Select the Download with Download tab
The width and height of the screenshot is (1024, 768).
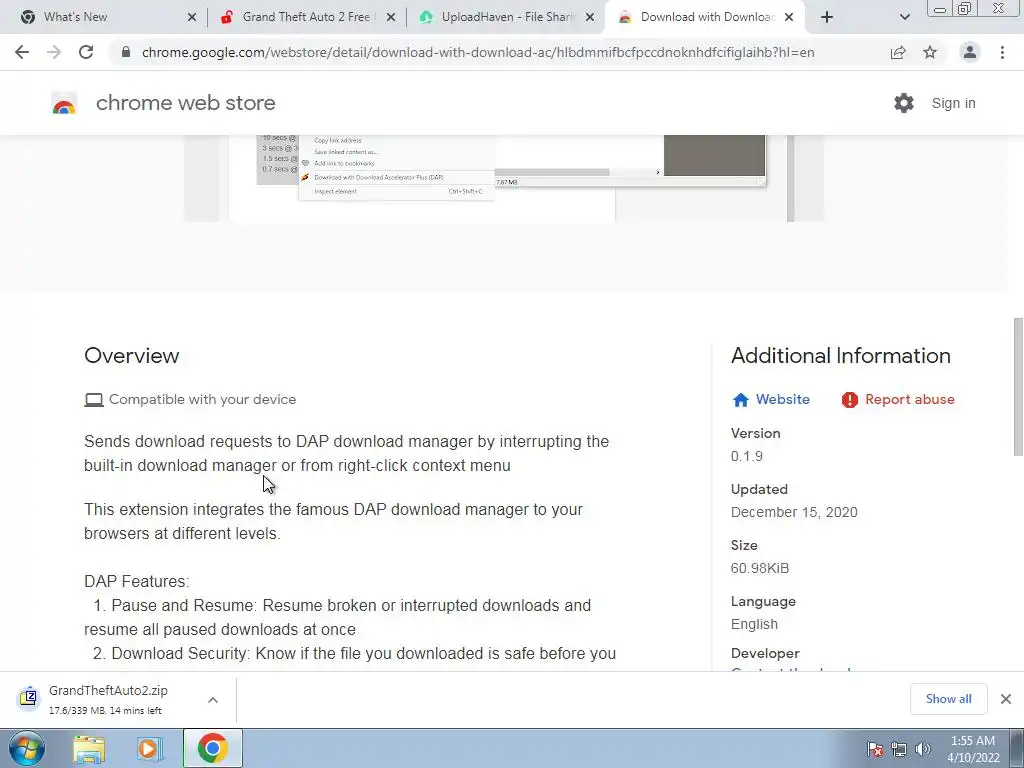click(x=707, y=17)
